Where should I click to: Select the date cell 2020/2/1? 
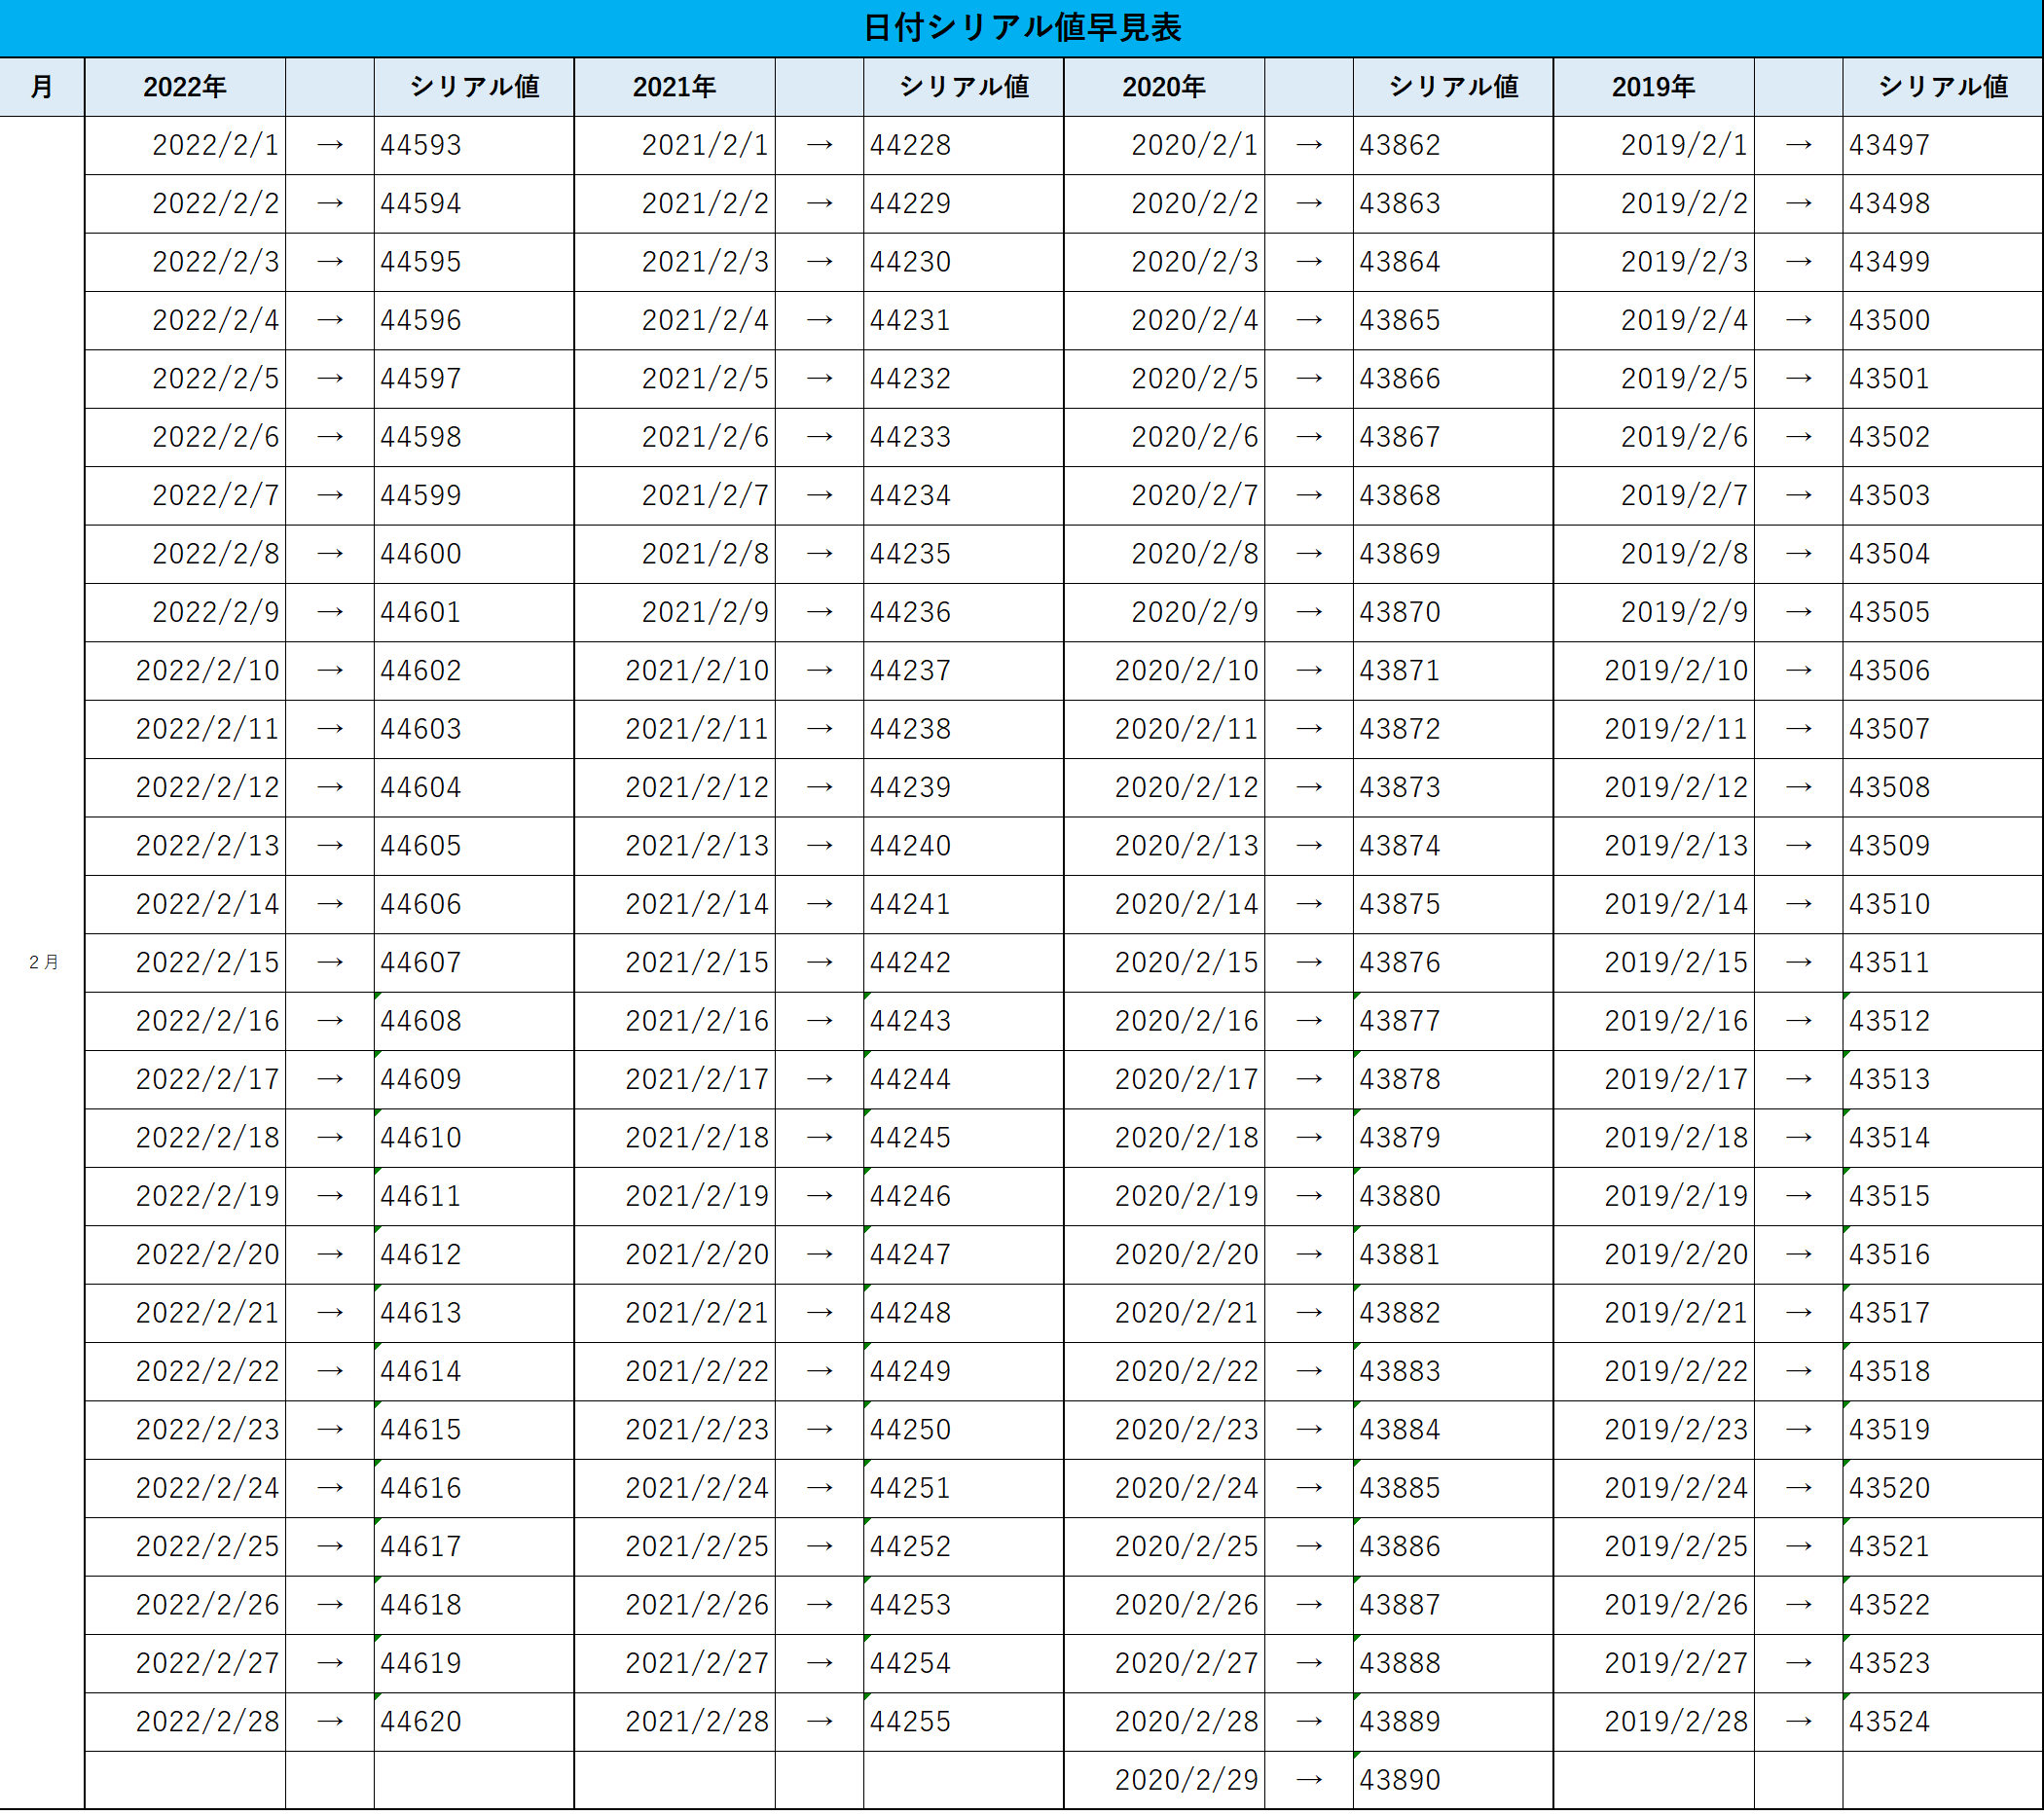1164,146
